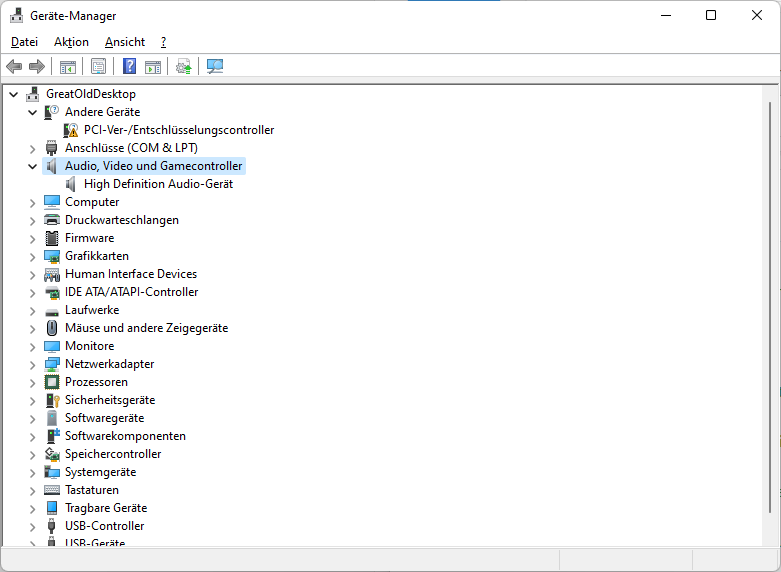
Task: Scan for hardware changes via monitor icon
Action: pyautogui.click(x=215, y=66)
